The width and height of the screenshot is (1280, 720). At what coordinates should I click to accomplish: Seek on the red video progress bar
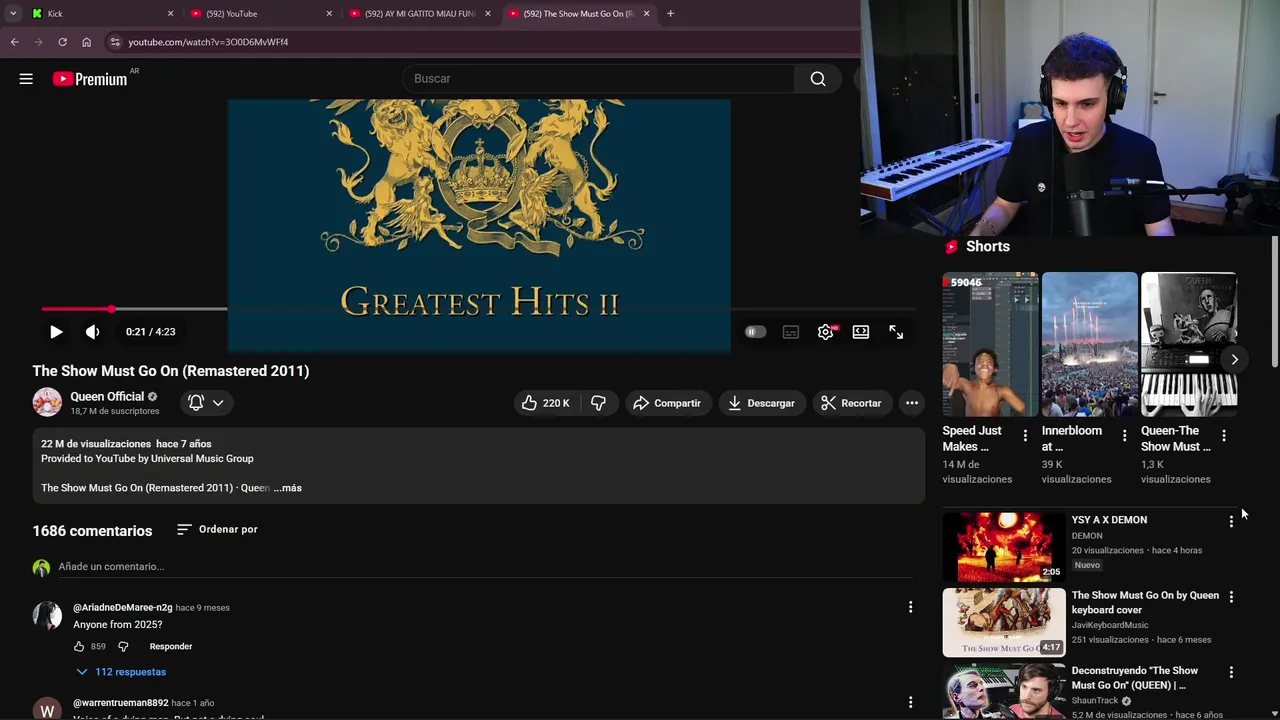(x=478, y=309)
